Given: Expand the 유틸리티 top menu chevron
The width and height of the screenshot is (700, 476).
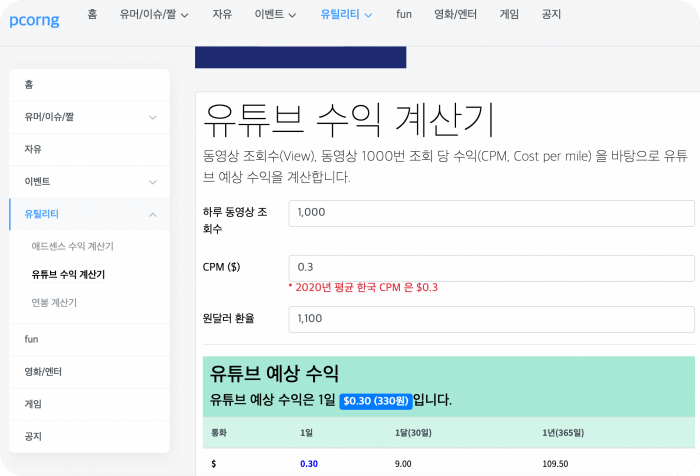Looking at the screenshot, I should coord(368,15).
